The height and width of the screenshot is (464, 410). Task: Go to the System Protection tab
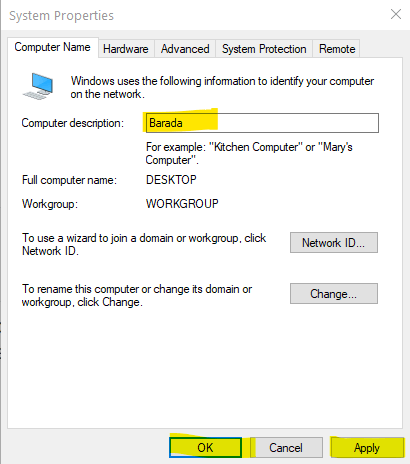coord(264,49)
